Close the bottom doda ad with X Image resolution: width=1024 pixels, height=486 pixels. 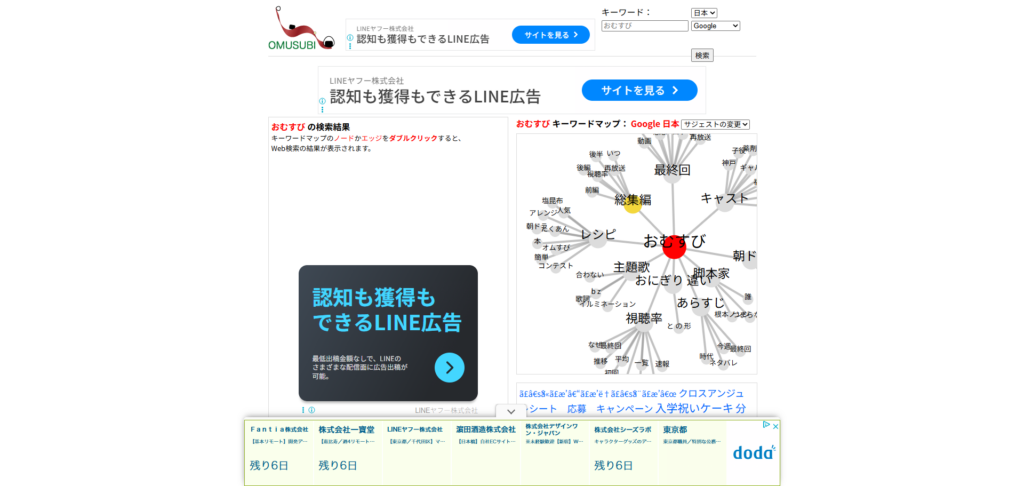click(x=775, y=426)
